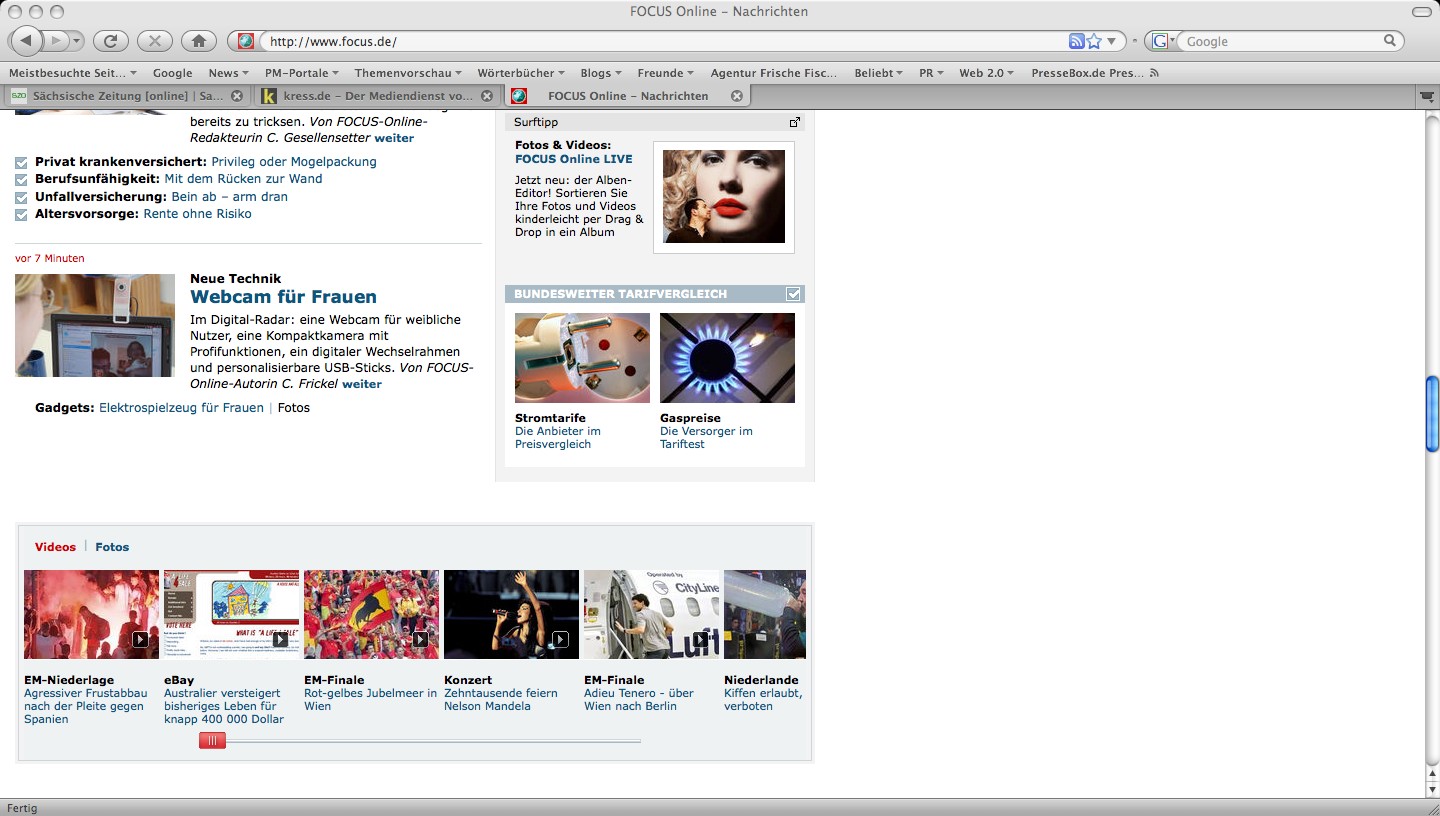
Task: Click the red-lips Fotos & Videos image
Action: click(724, 196)
